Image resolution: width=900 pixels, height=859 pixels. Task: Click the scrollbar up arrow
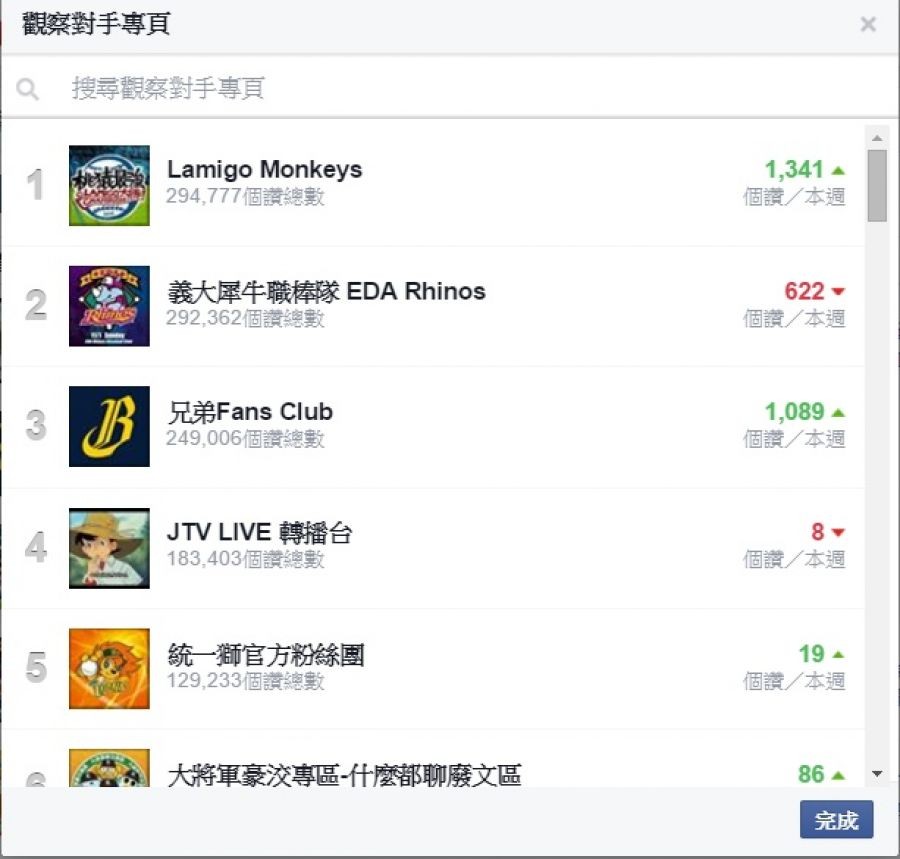pos(877,138)
